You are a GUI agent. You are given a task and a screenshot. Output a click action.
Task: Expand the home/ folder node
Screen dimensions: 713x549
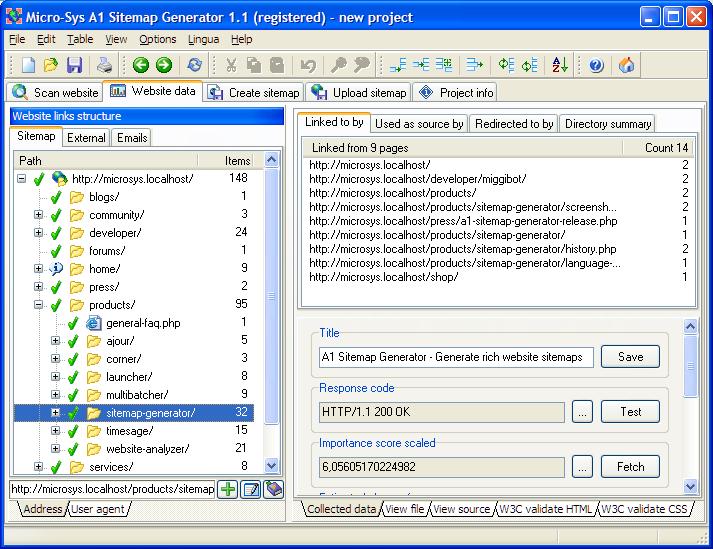39,268
